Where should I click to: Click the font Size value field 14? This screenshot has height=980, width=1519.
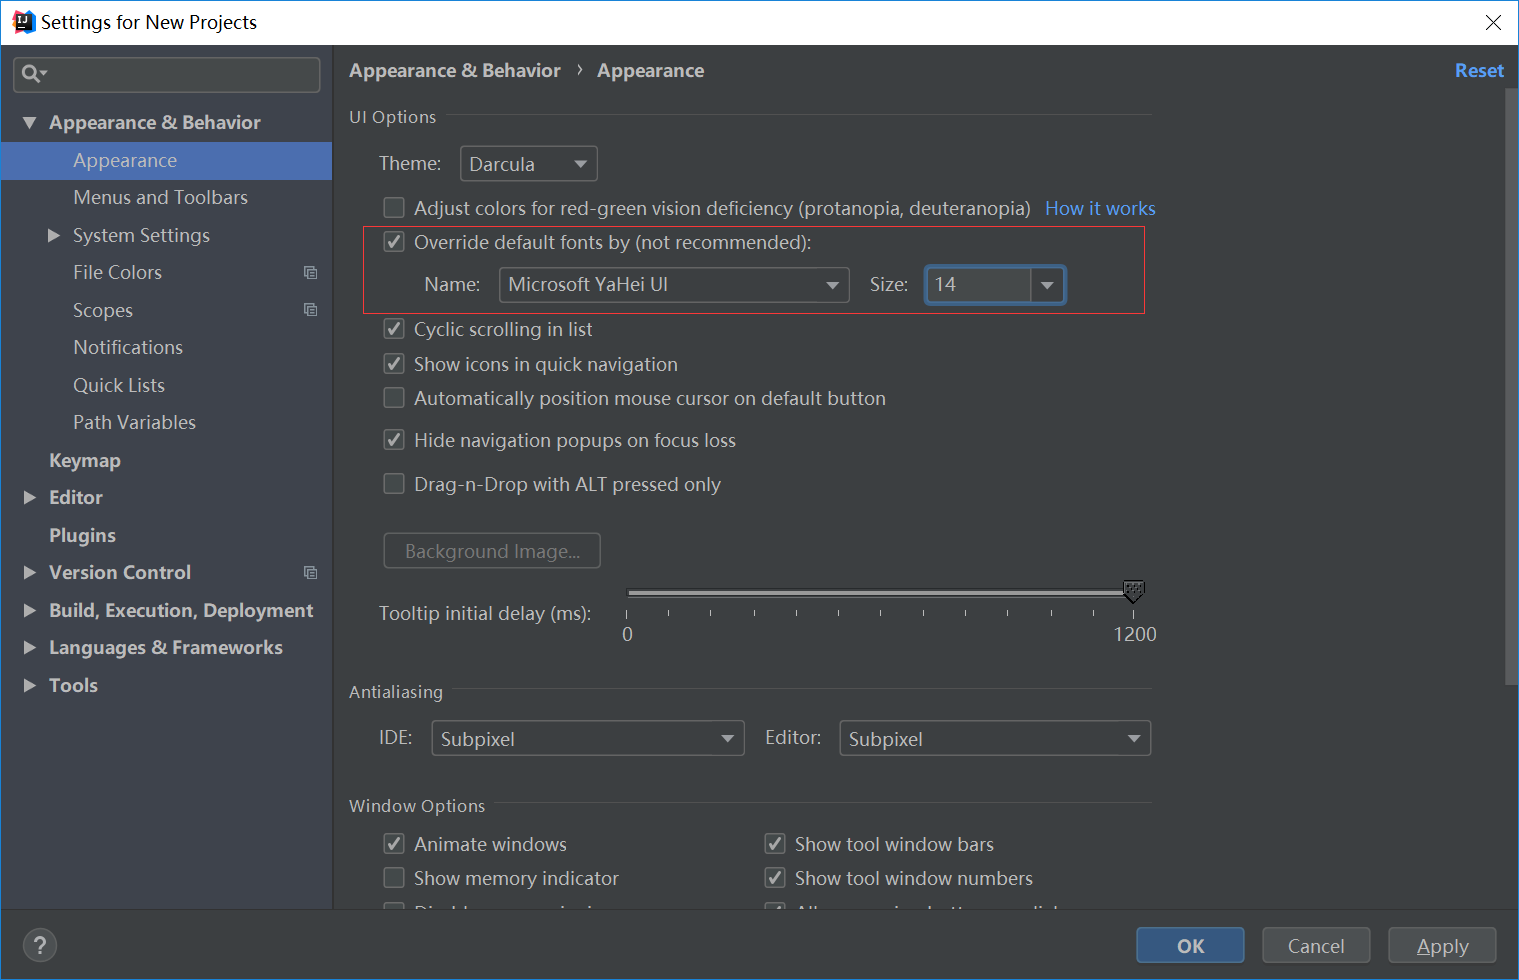tap(979, 285)
